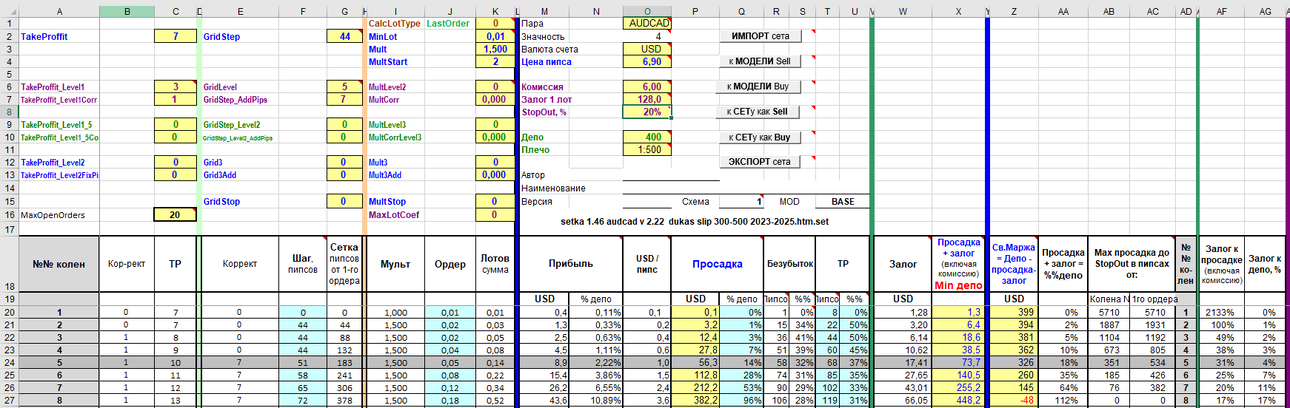Click the Св.Маржа value -48

(1013, 400)
